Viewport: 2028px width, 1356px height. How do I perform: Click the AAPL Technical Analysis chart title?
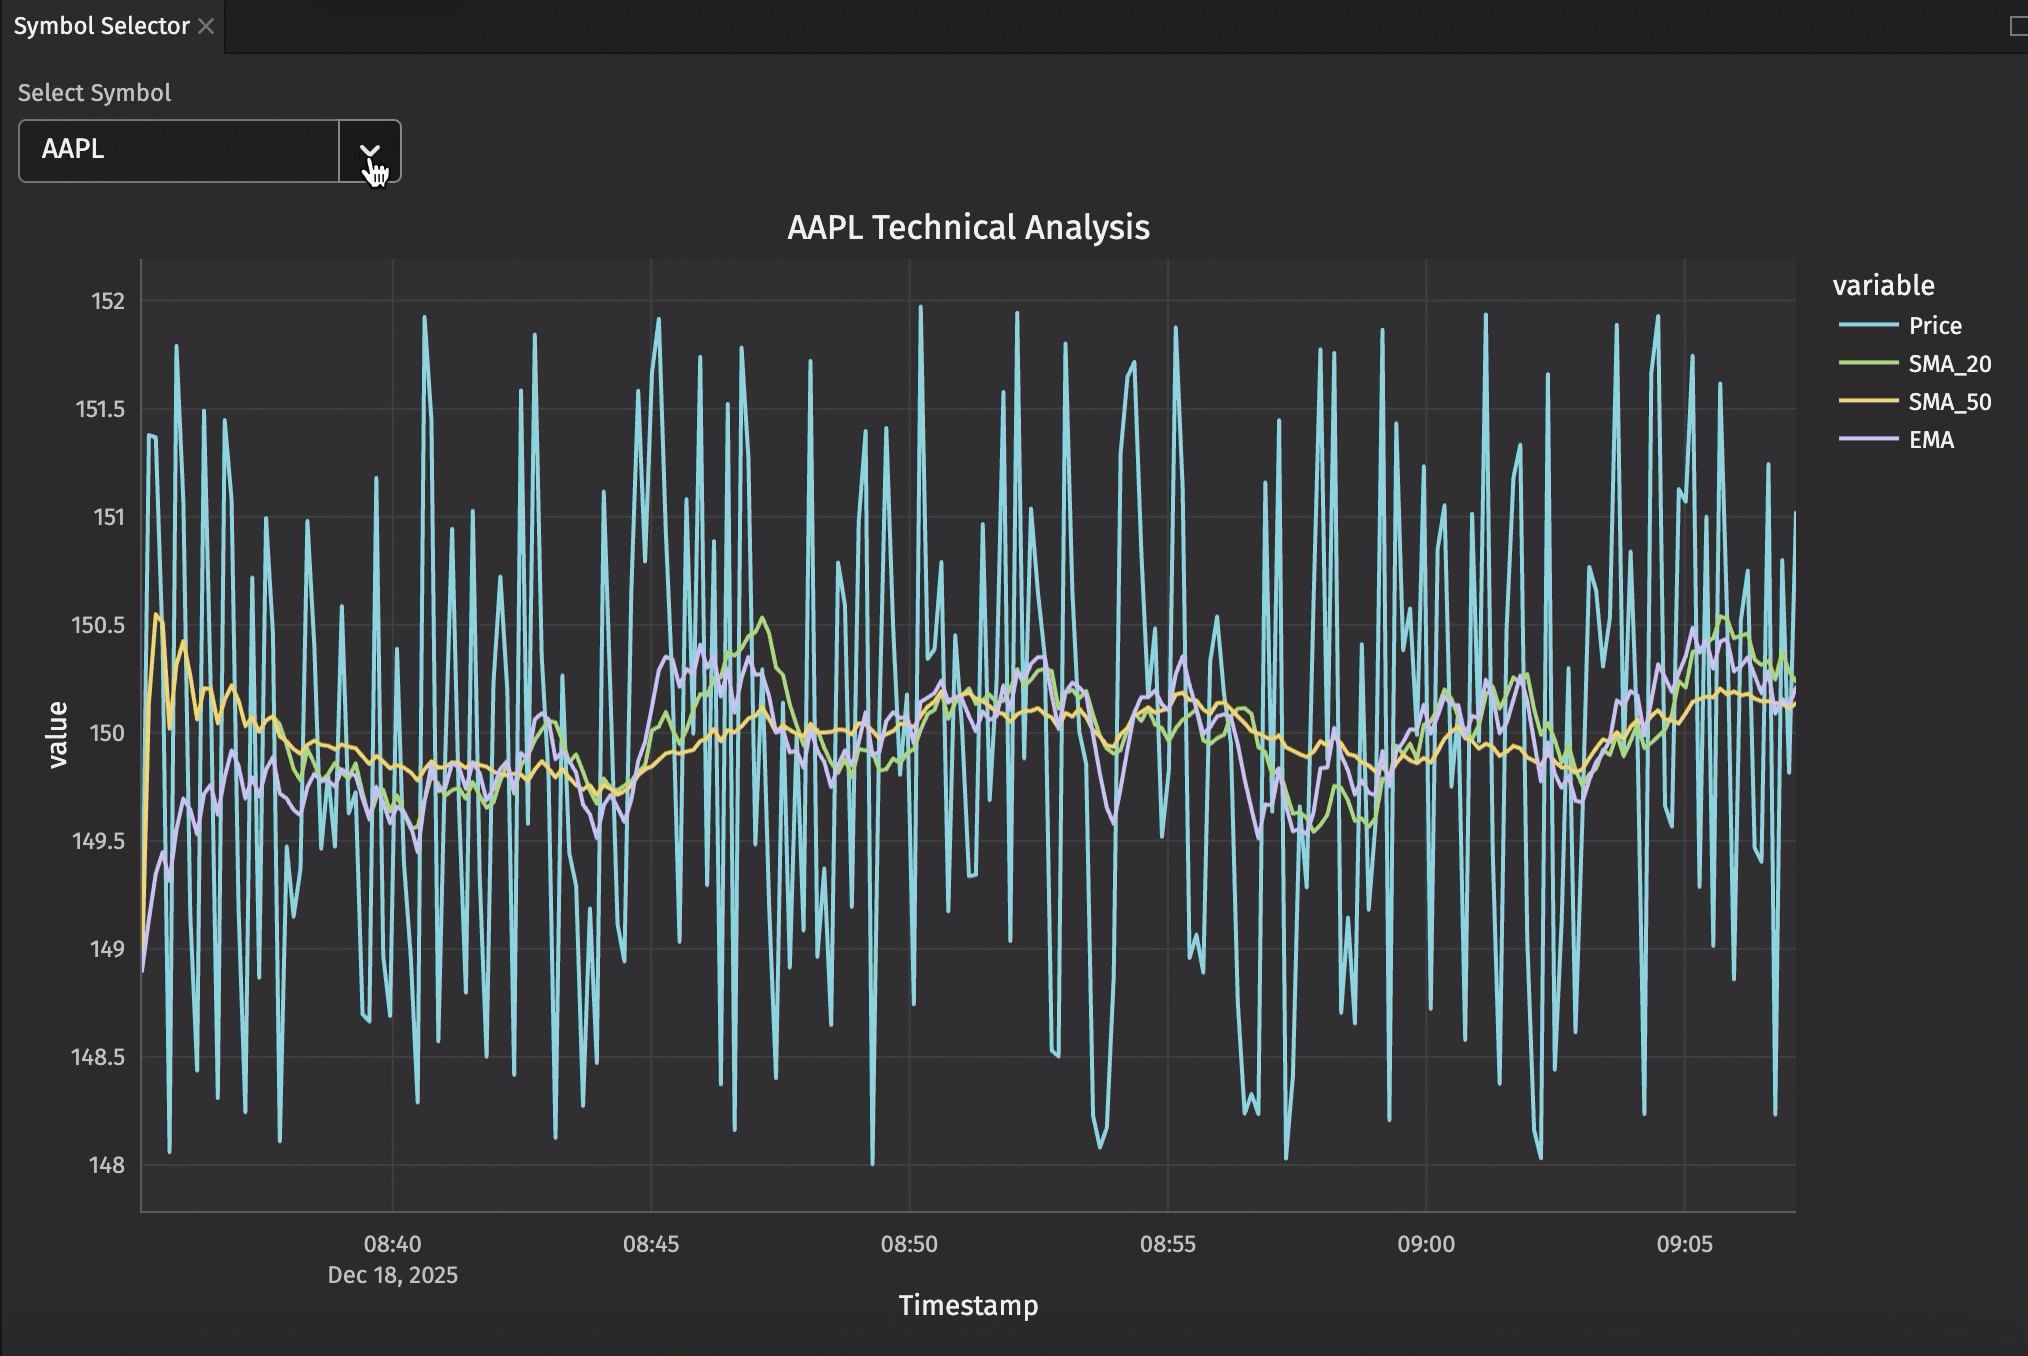click(x=968, y=228)
